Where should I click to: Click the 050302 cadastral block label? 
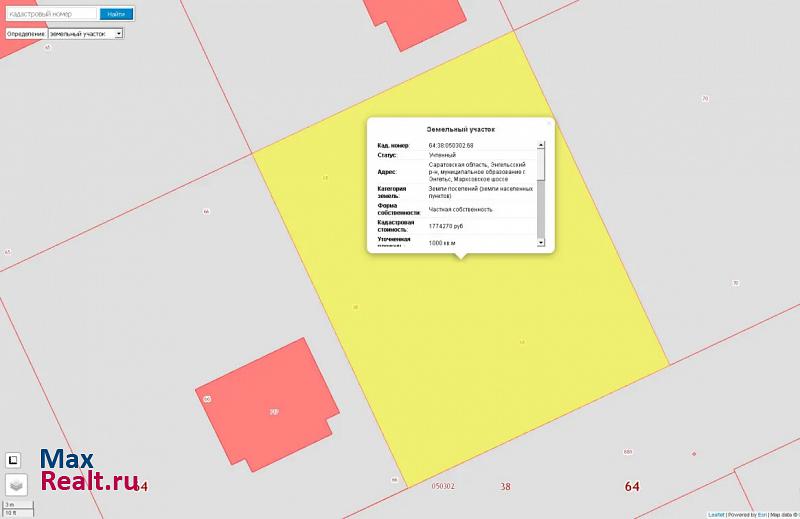443,487
